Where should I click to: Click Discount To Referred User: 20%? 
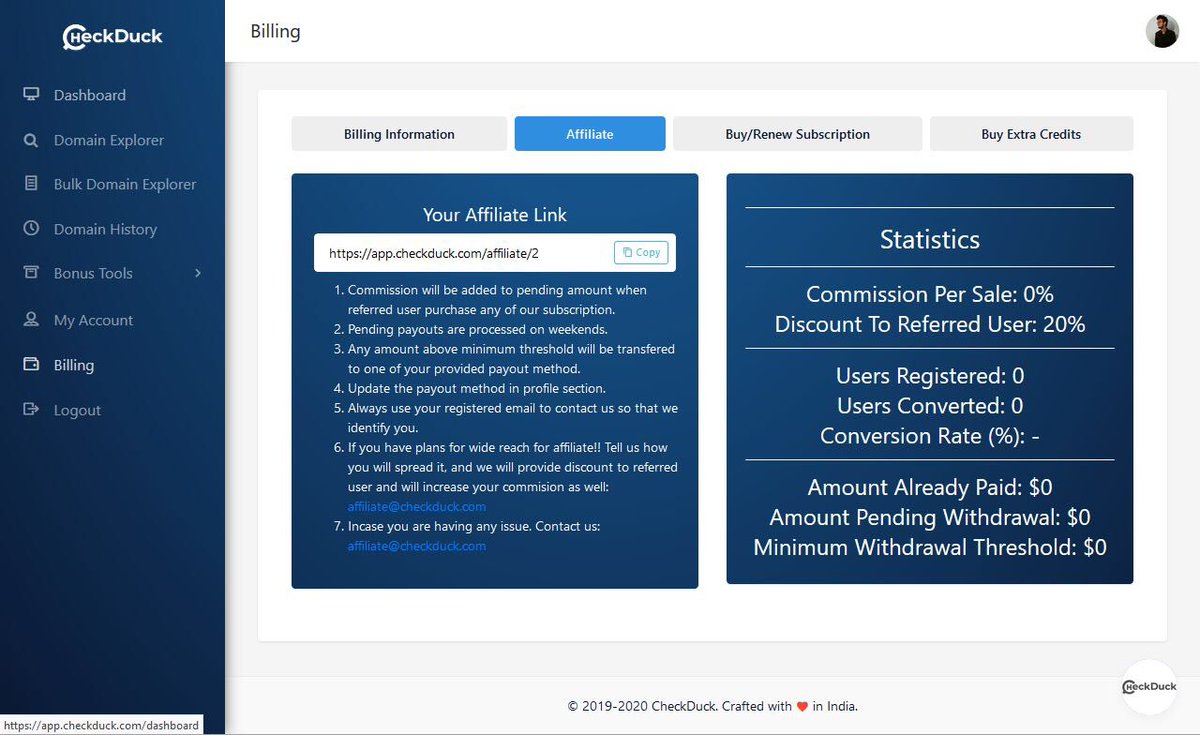[930, 324]
